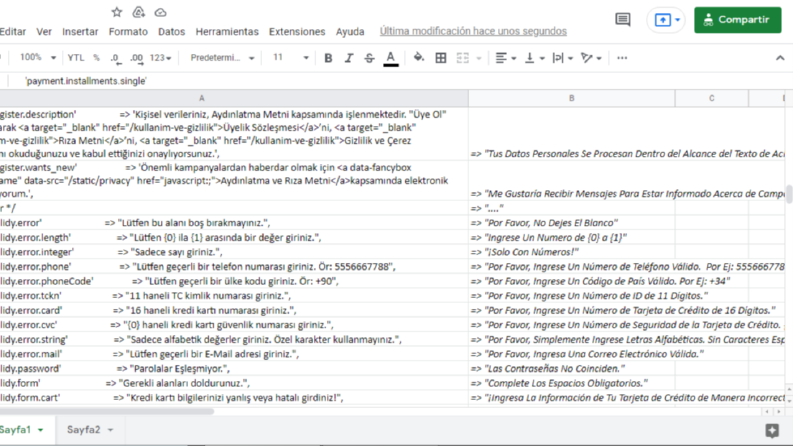
Task: Open the Ayuda menu
Action: 350,31
